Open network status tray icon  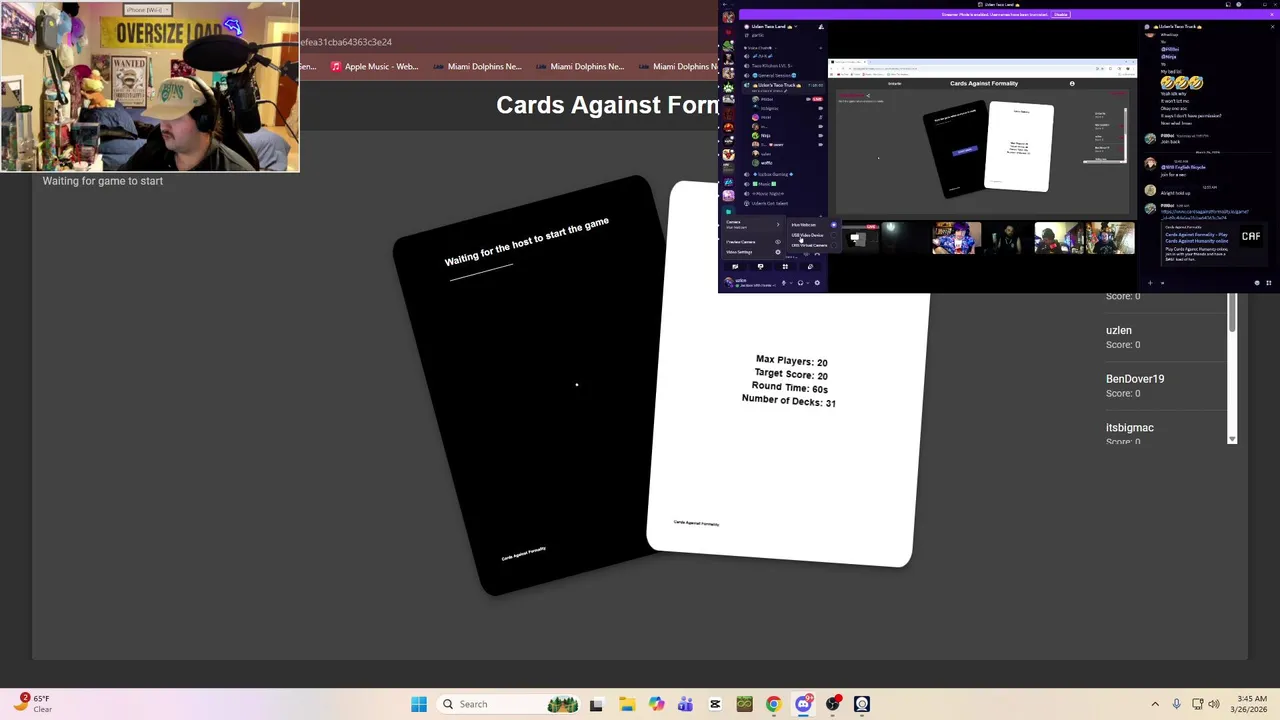pyautogui.click(x=1198, y=704)
